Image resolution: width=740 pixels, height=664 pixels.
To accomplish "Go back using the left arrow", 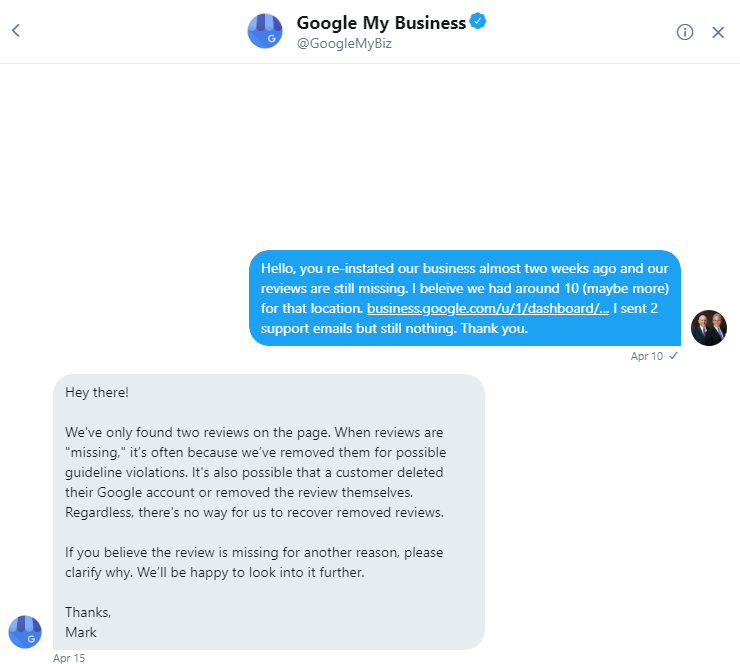I will [x=15, y=31].
